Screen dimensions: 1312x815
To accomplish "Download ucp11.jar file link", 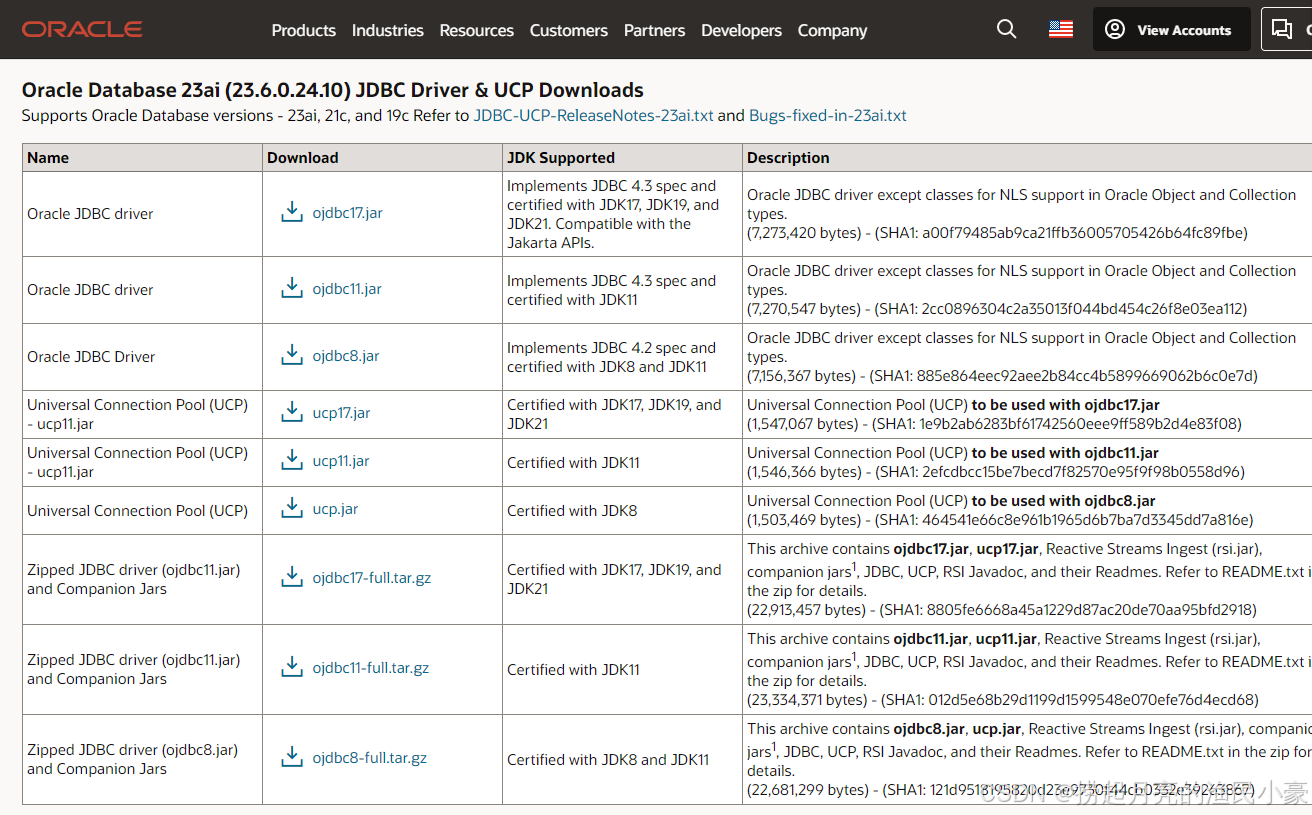I will [x=341, y=461].
